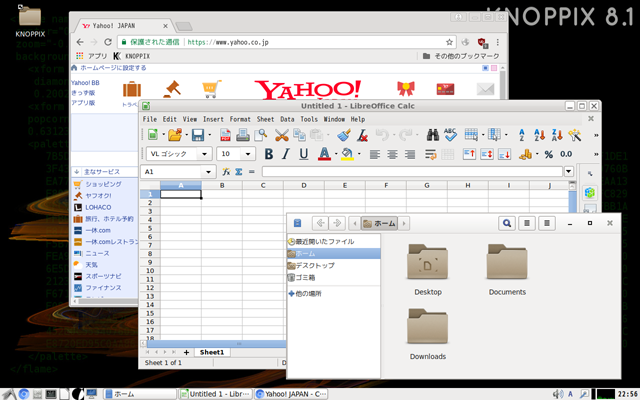This screenshot has height=400, width=640.
Task: Add a new sheet with plus button
Action: 186,352
